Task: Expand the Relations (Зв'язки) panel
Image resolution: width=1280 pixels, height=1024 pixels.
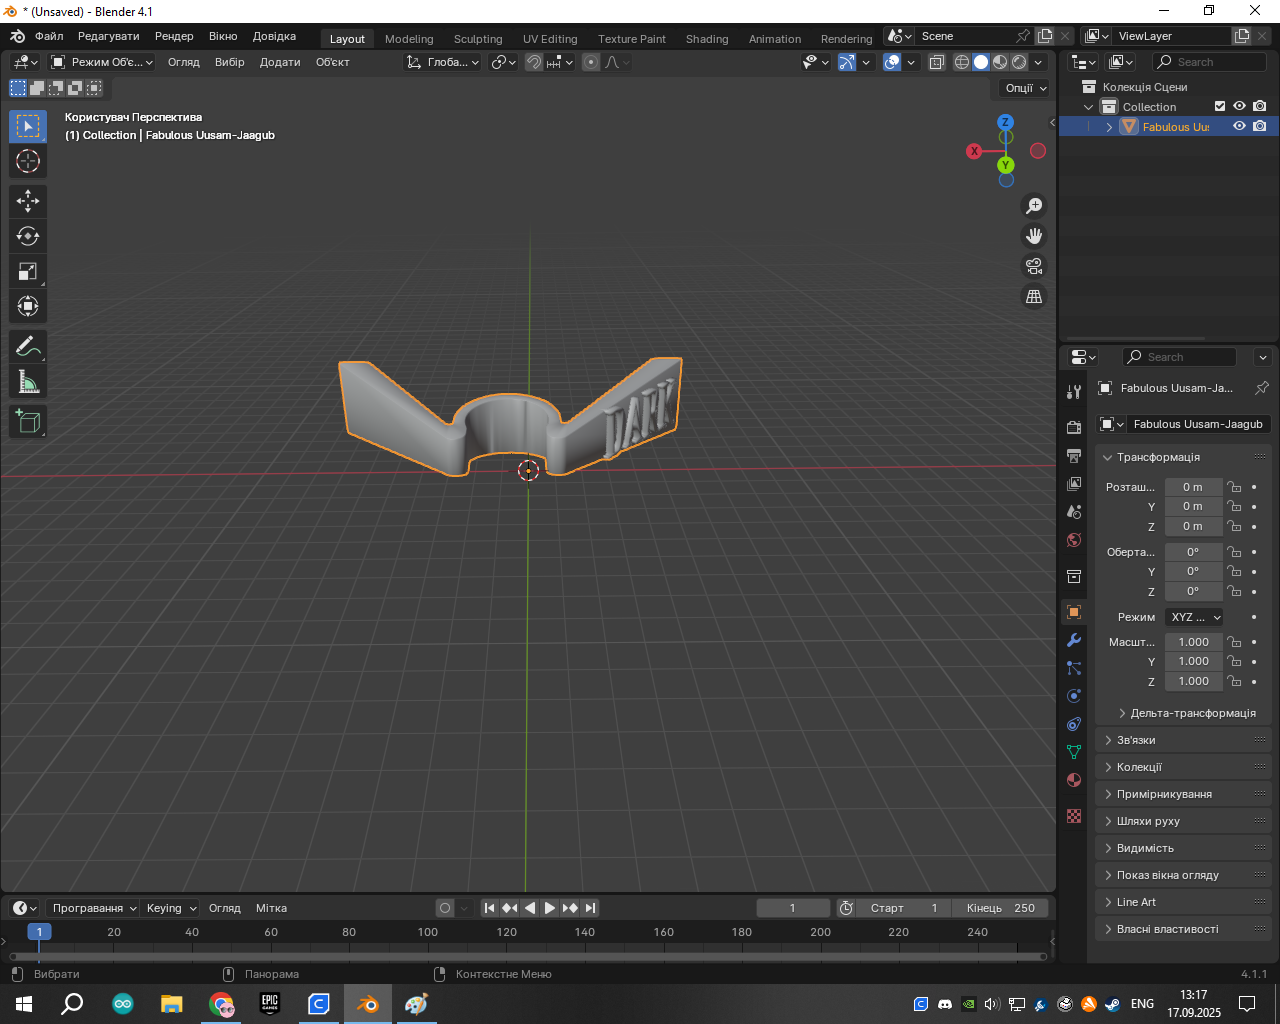Action: [x=1183, y=740]
